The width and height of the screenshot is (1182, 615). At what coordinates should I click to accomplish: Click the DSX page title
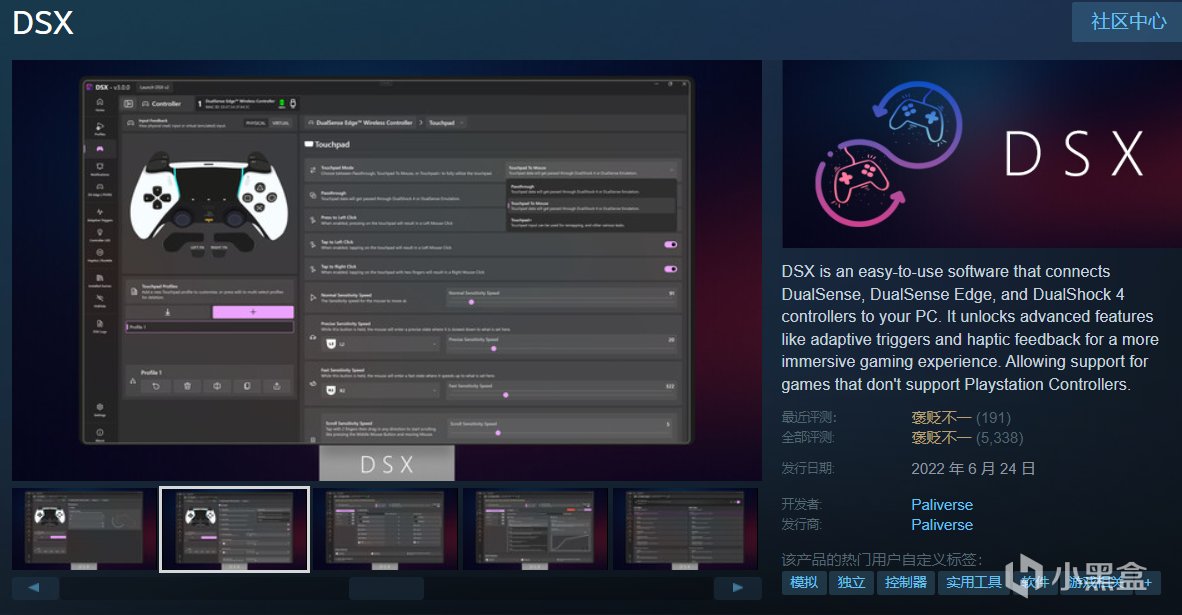point(43,23)
